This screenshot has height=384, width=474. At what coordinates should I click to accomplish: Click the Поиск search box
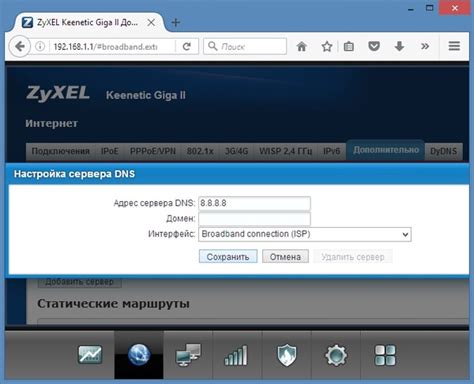coord(245,46)
